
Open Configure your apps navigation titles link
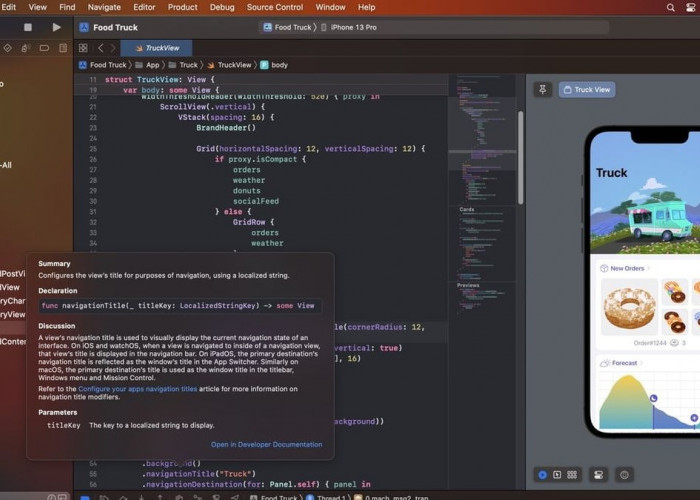click(x=138, y=389)
